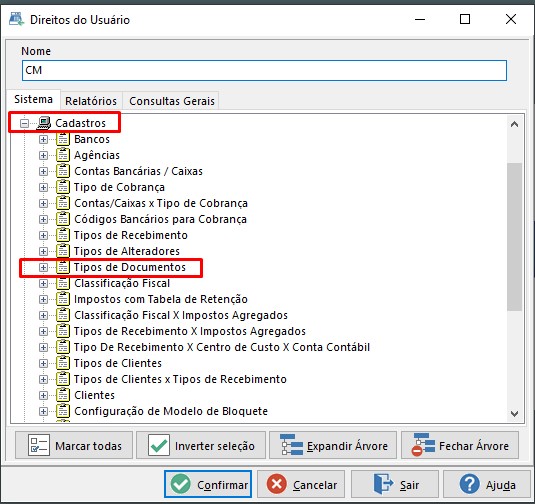Click the icon beside Tipos de Clientes

click(63, 363)
